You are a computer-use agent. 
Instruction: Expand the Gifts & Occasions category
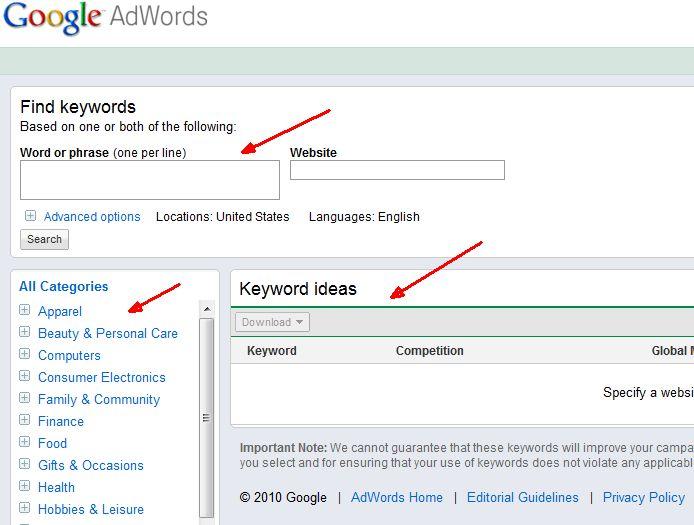click(25, 464)
